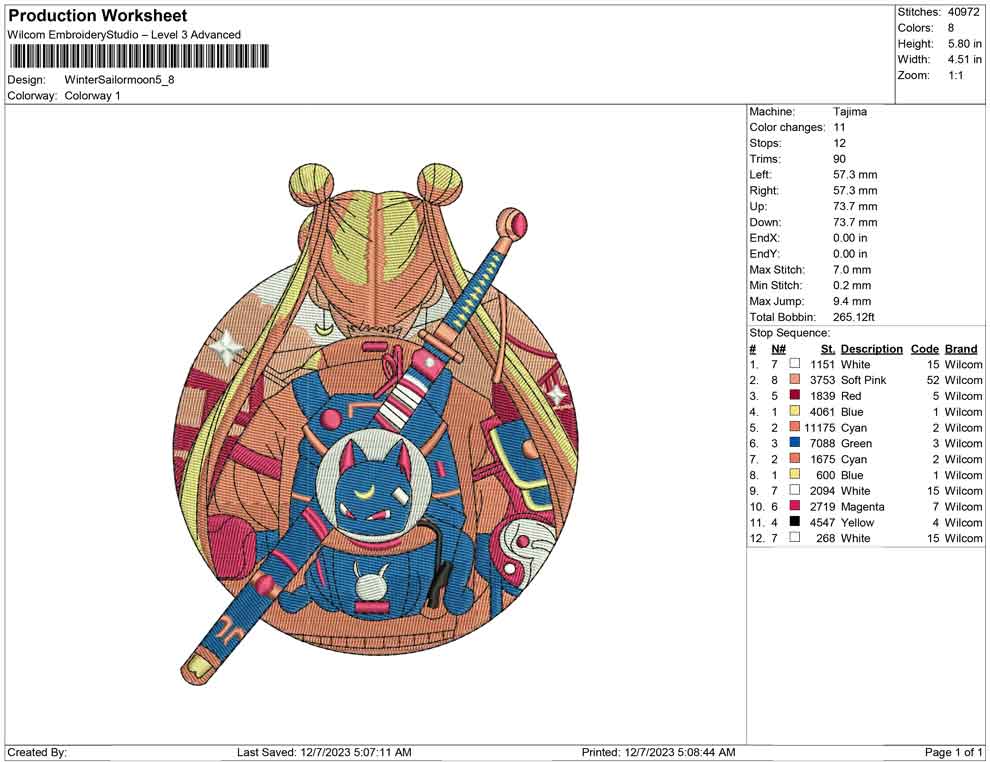Click the barcode under the header
The width and height of the screenshot is (990, 762).
(x=139, y=56)
